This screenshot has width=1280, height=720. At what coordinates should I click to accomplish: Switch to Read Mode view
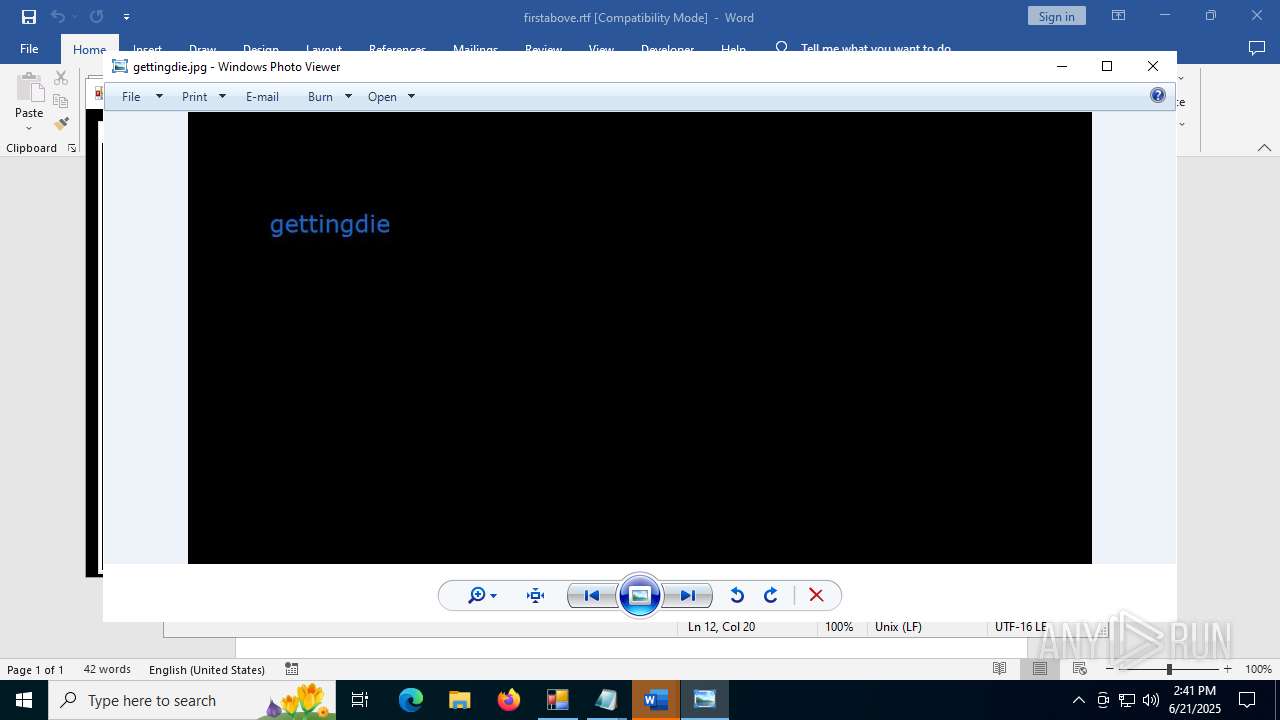click(x=999, y=669)
